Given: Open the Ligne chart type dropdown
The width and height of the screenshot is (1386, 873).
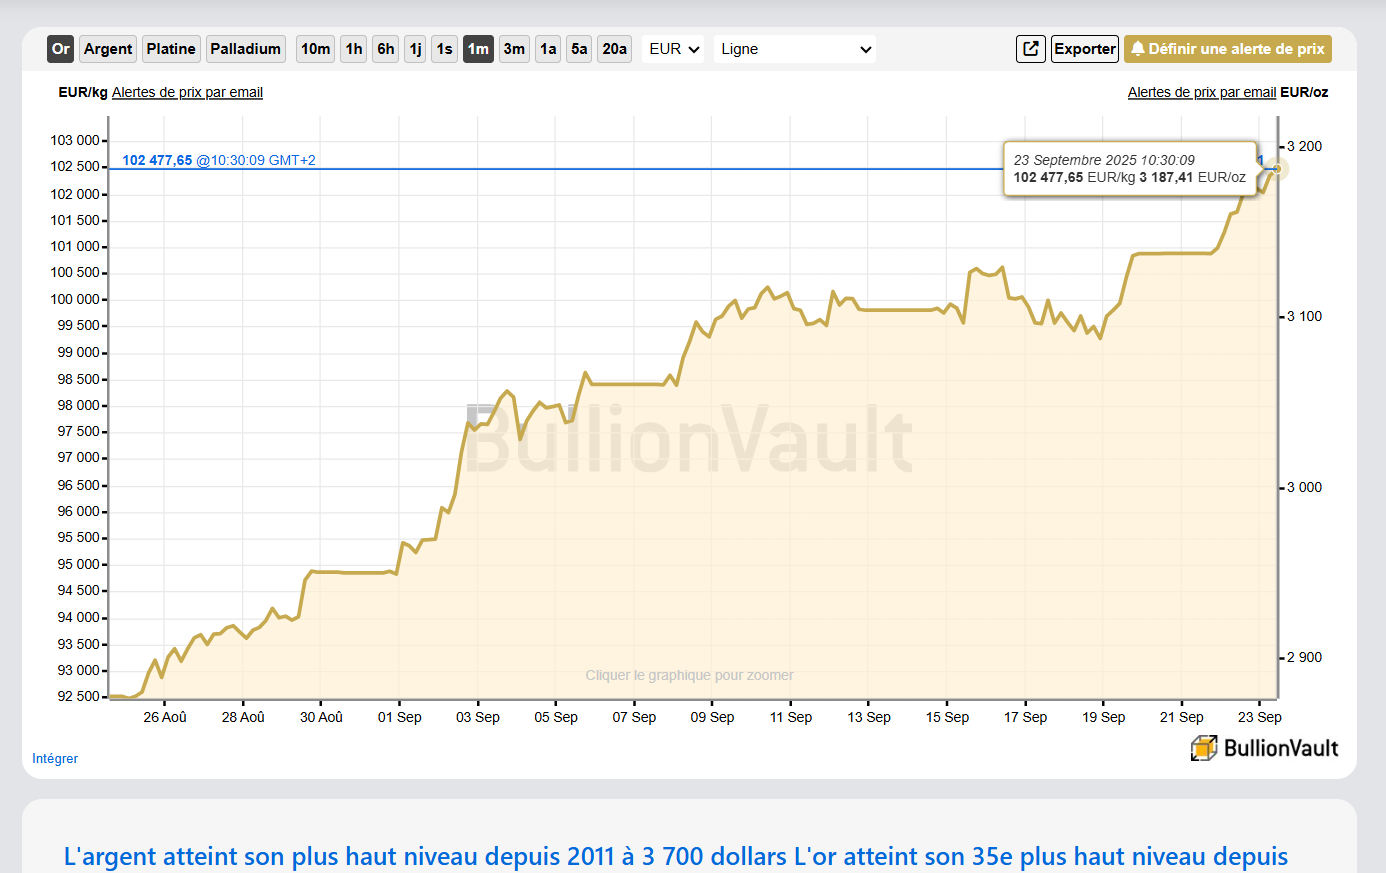Looking at the screenshot, I should [x=795, y=49].
